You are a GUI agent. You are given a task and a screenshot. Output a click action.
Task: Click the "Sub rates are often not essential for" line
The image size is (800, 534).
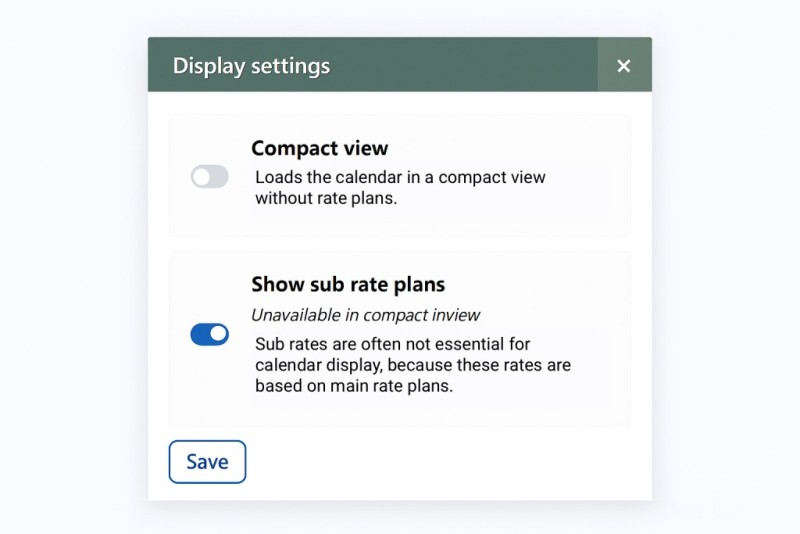click(392, 344)
